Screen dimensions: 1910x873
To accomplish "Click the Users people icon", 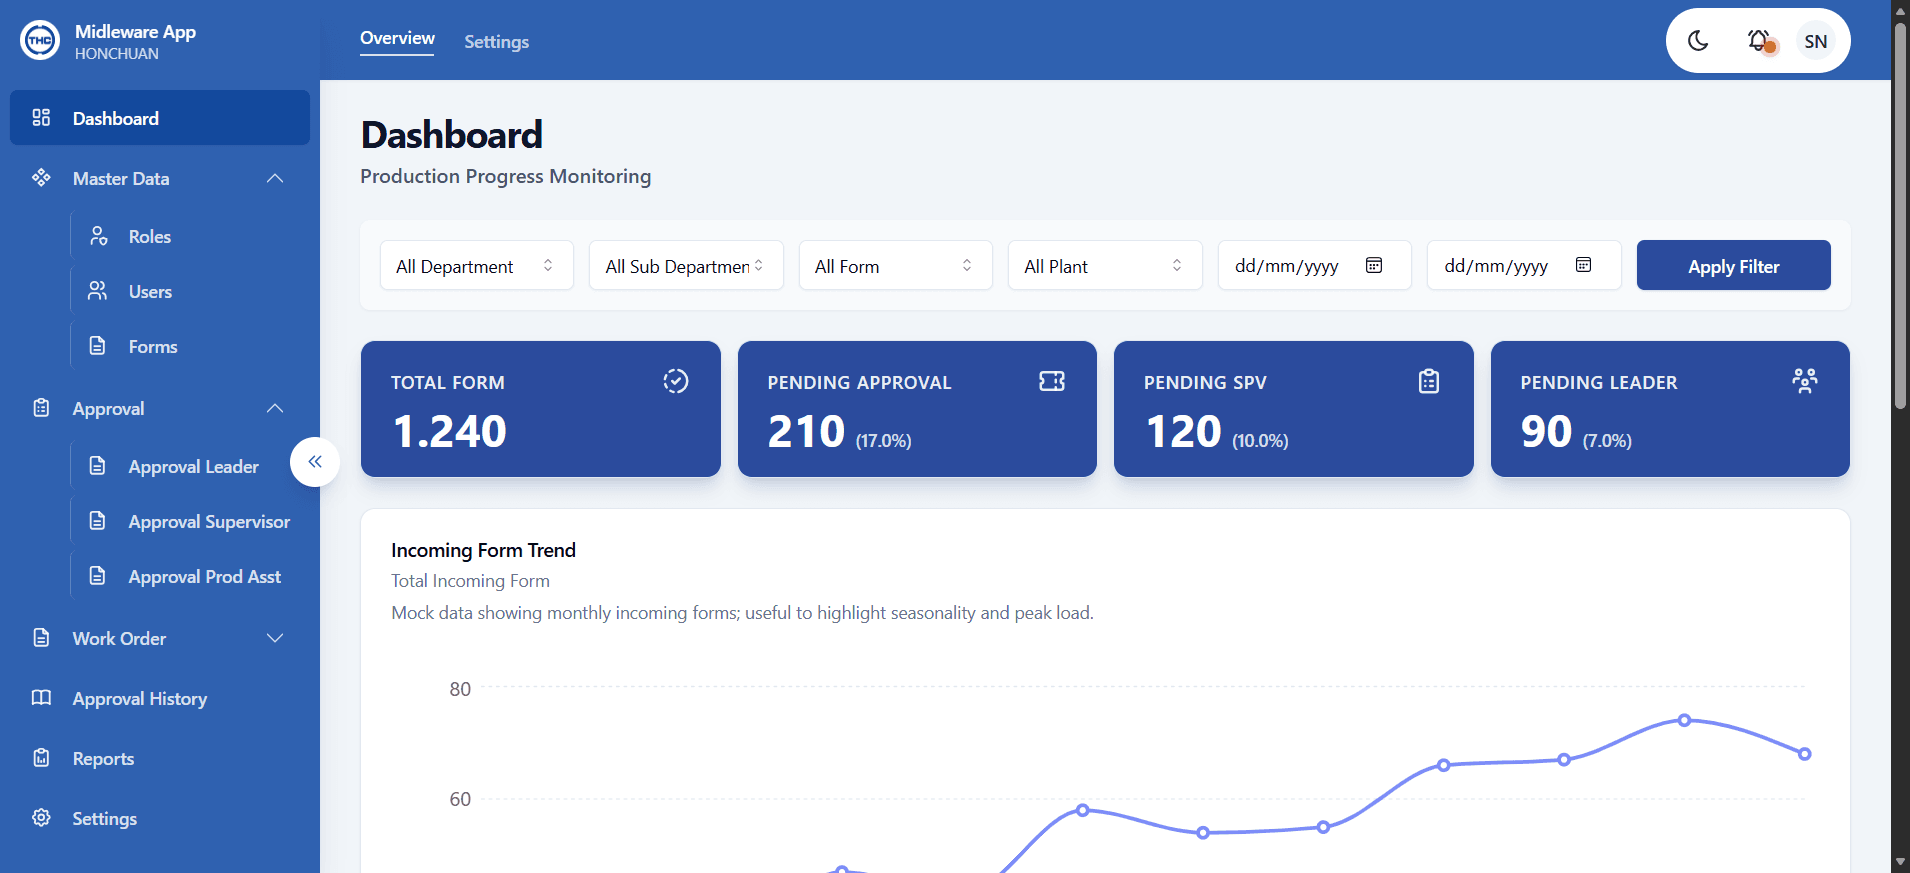I will point(98,291).
